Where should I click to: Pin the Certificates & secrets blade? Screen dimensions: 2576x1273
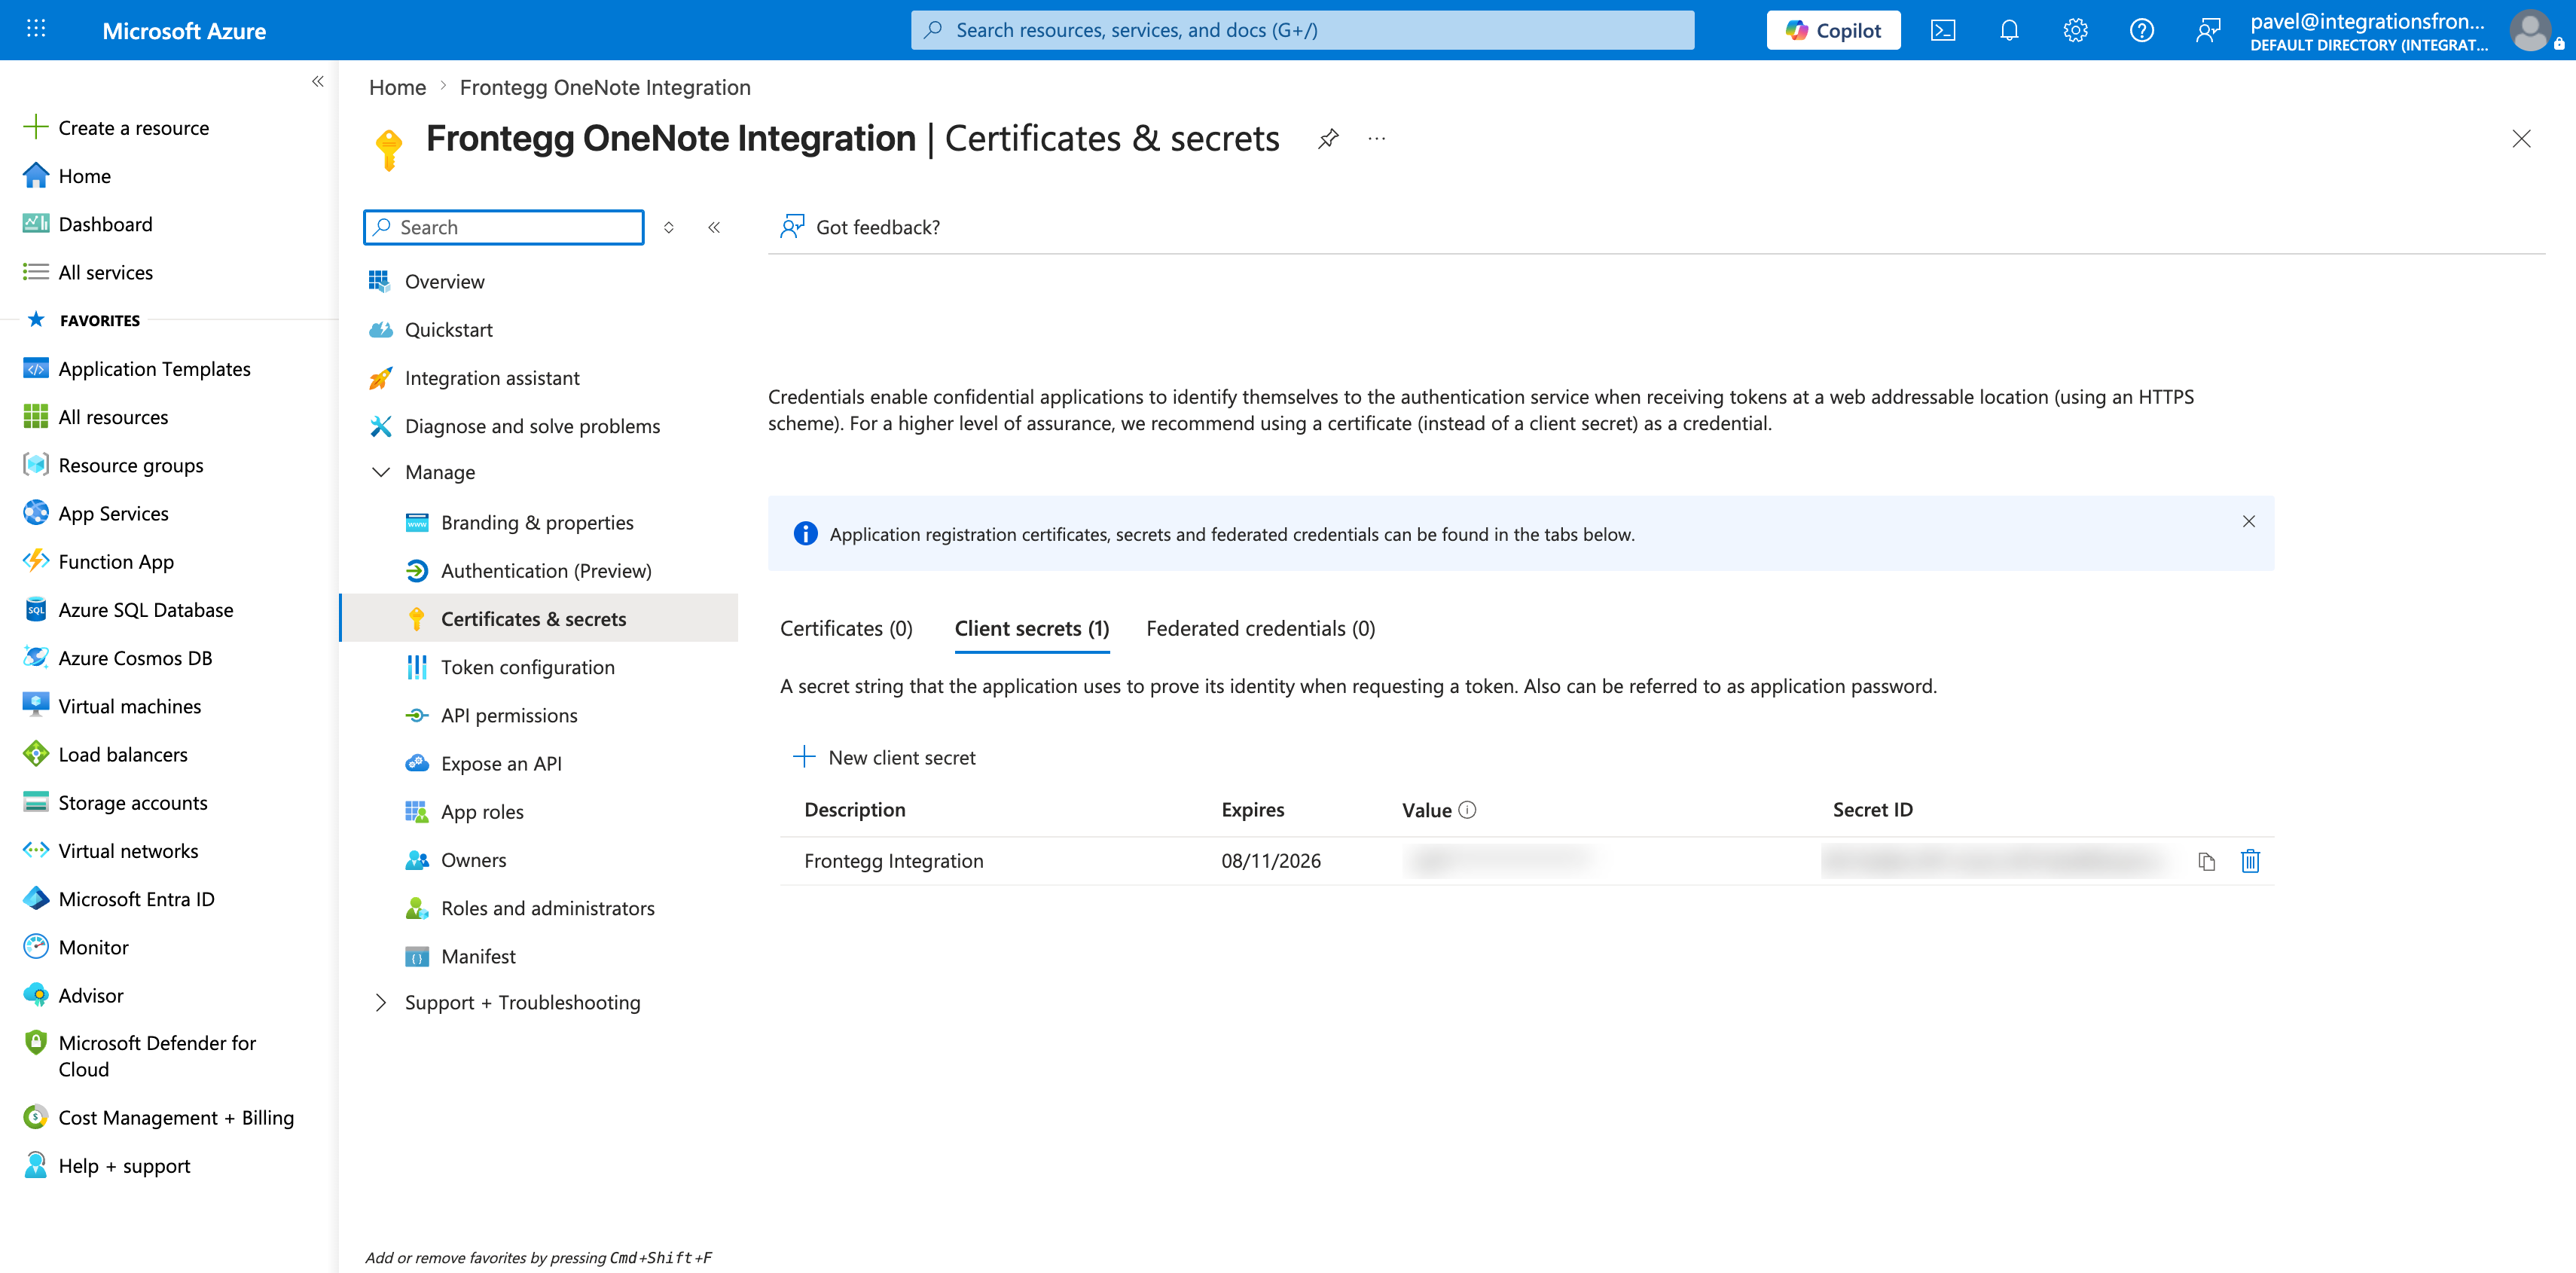(1327, 139)
